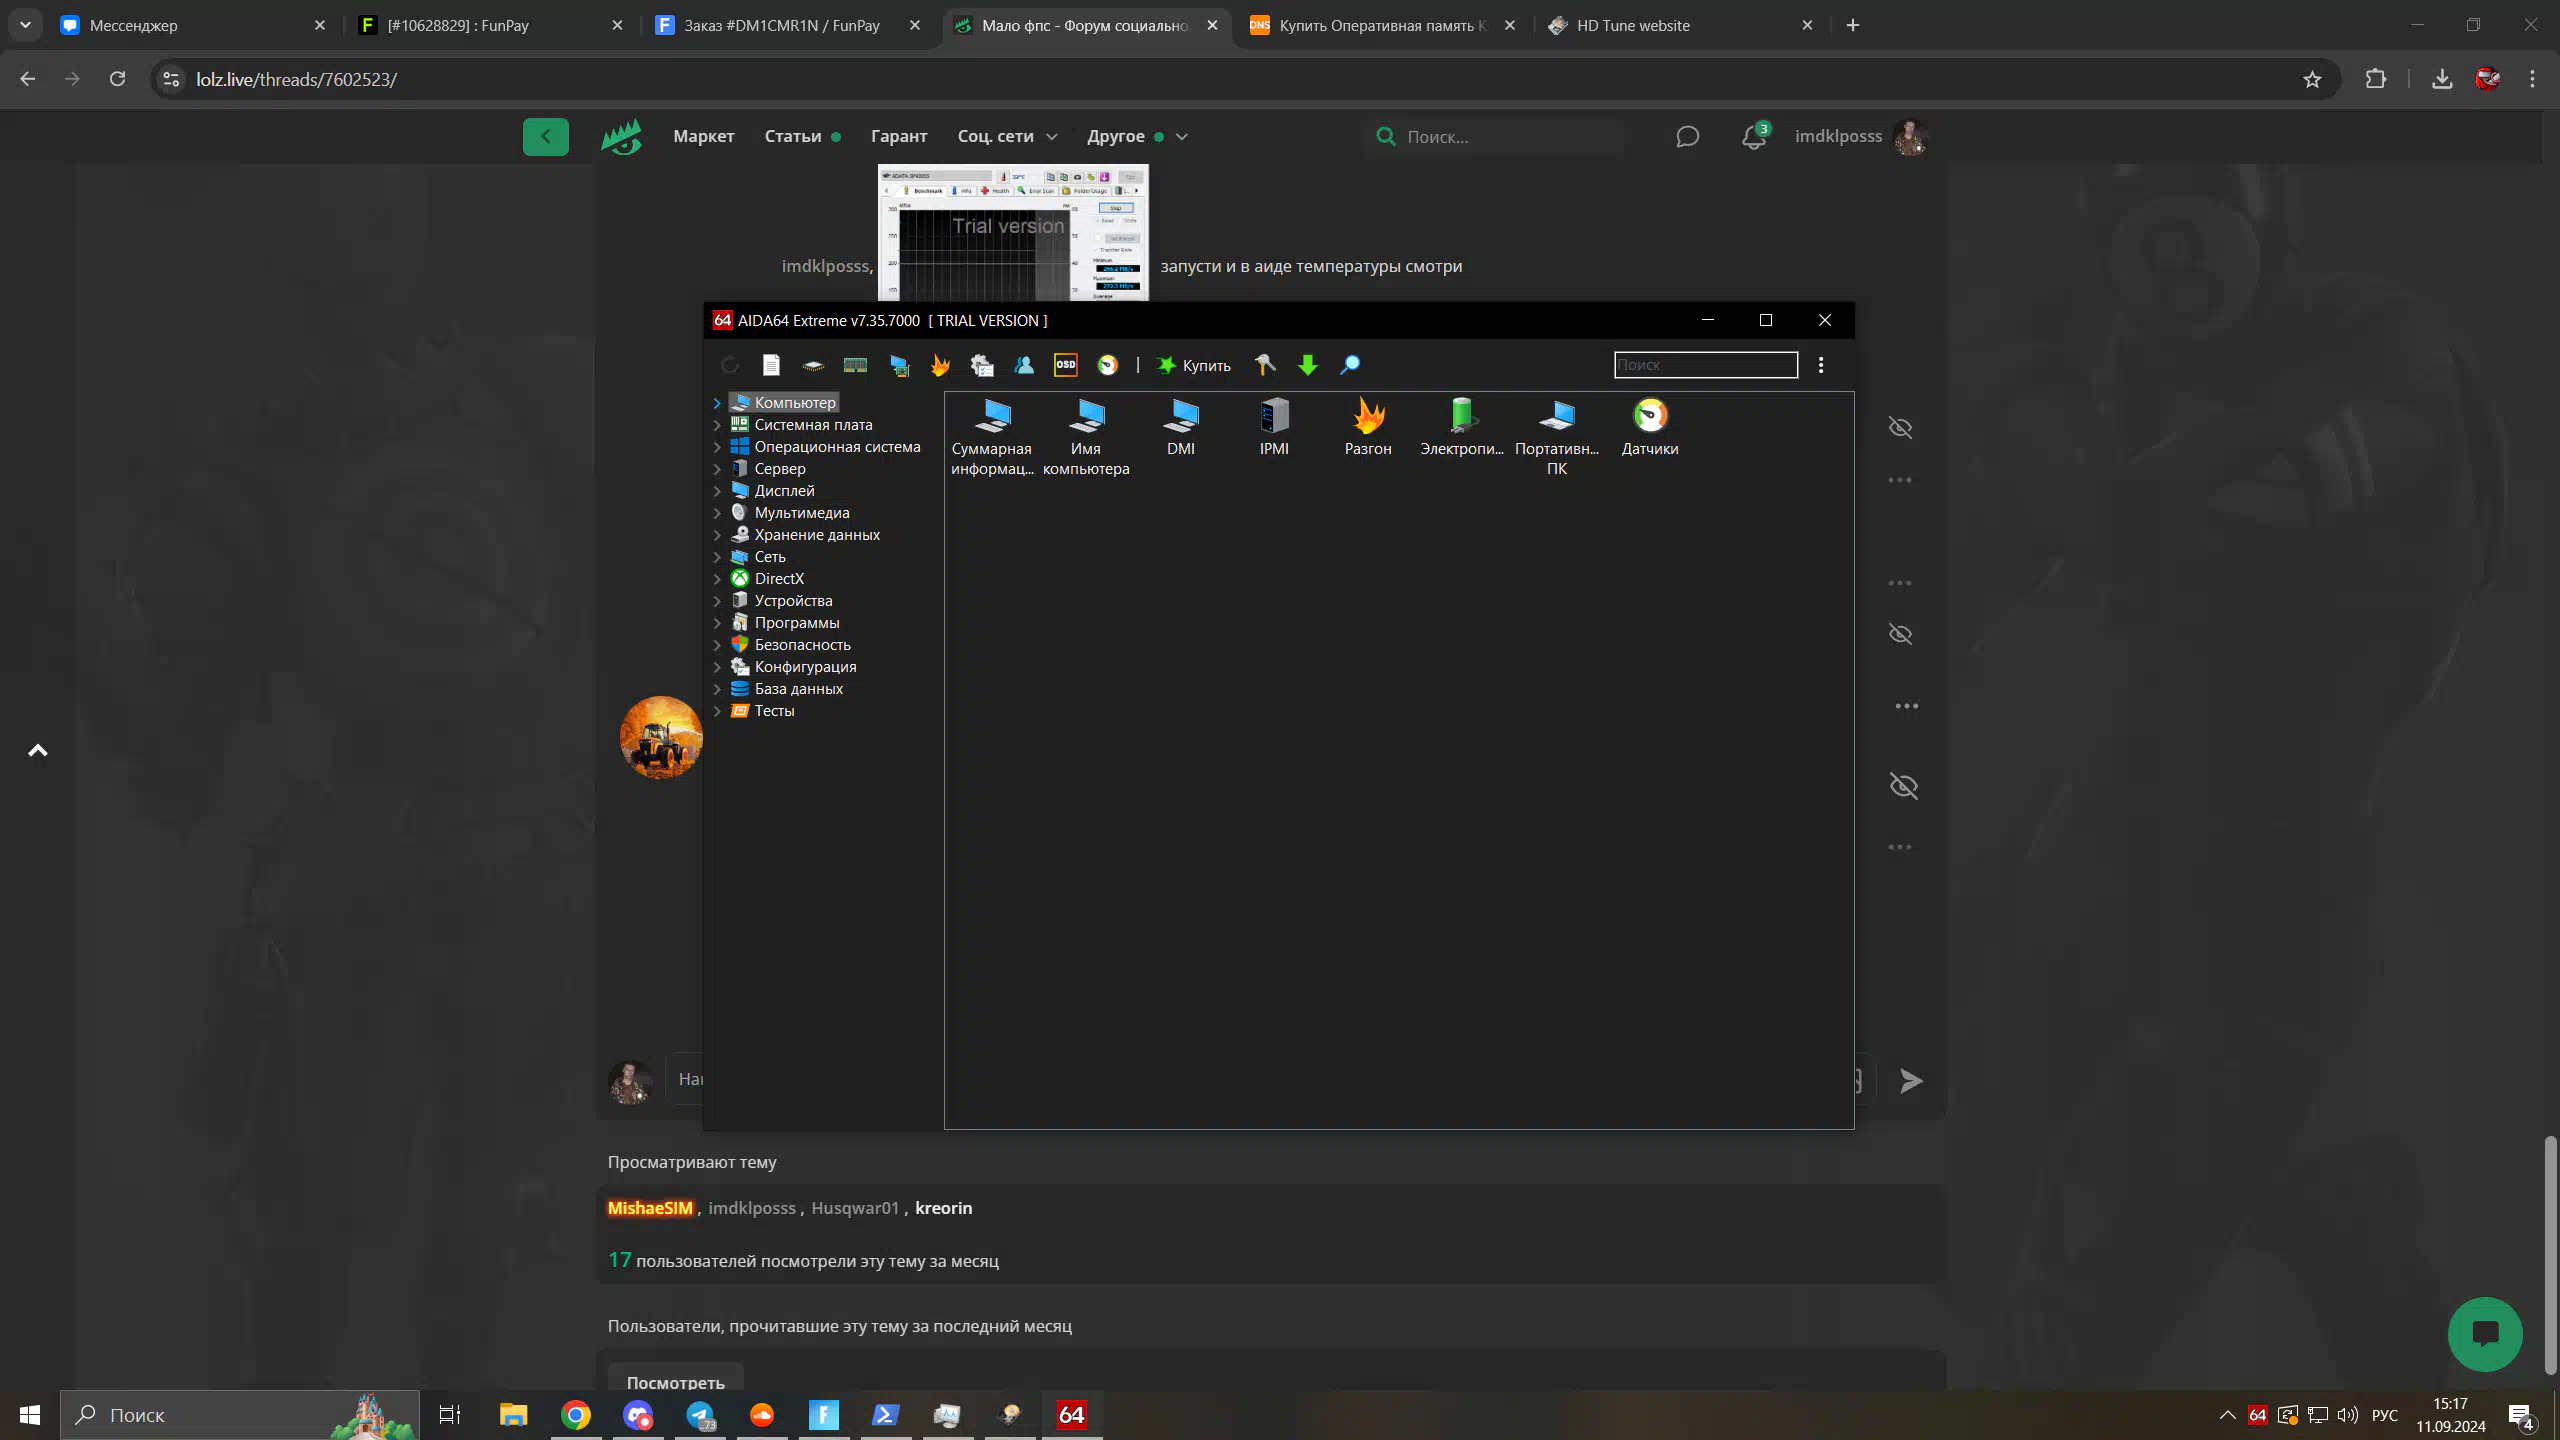The height and width of the screenshot is (1440, 2560).
Task: Click the key tools icon in AIDA64 toolbar
Action: (x=1265, y=365)
